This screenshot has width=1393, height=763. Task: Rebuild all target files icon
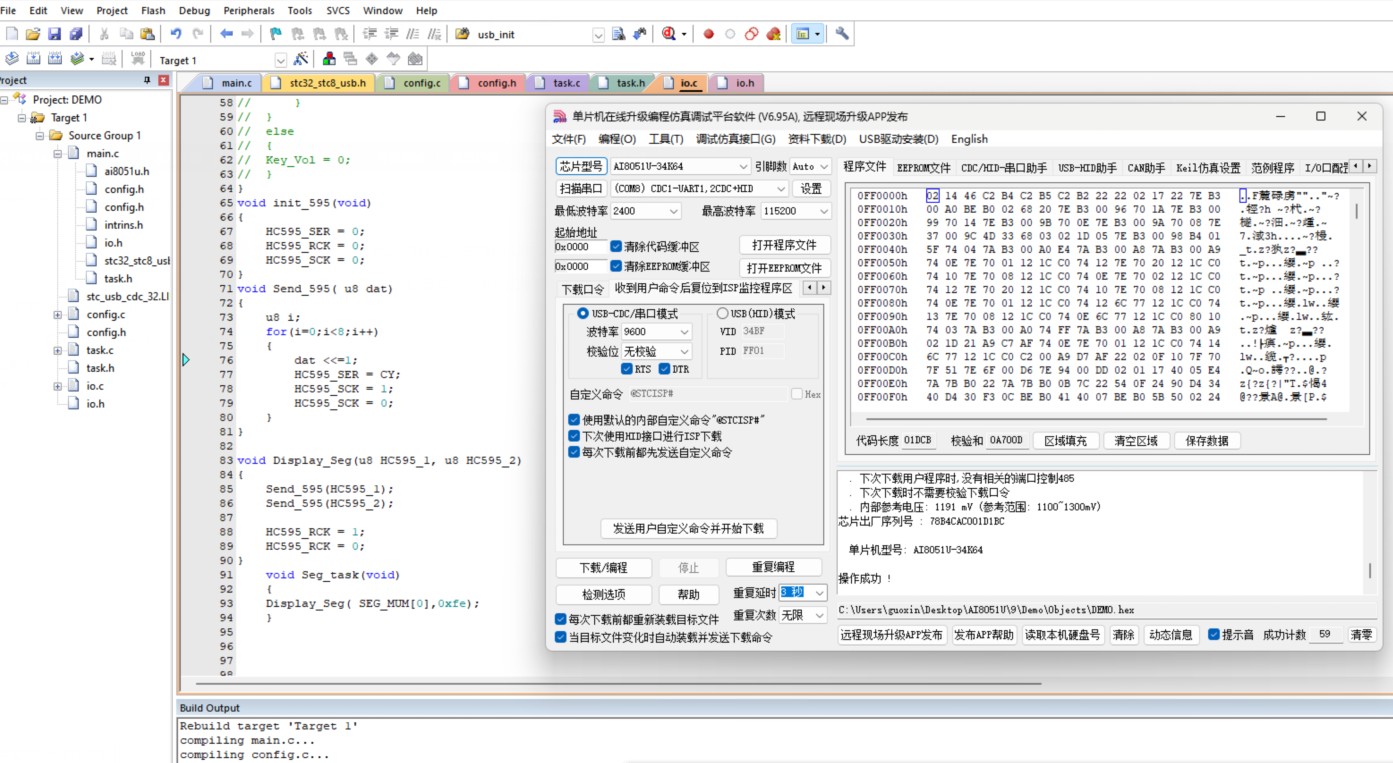[55, 59]
